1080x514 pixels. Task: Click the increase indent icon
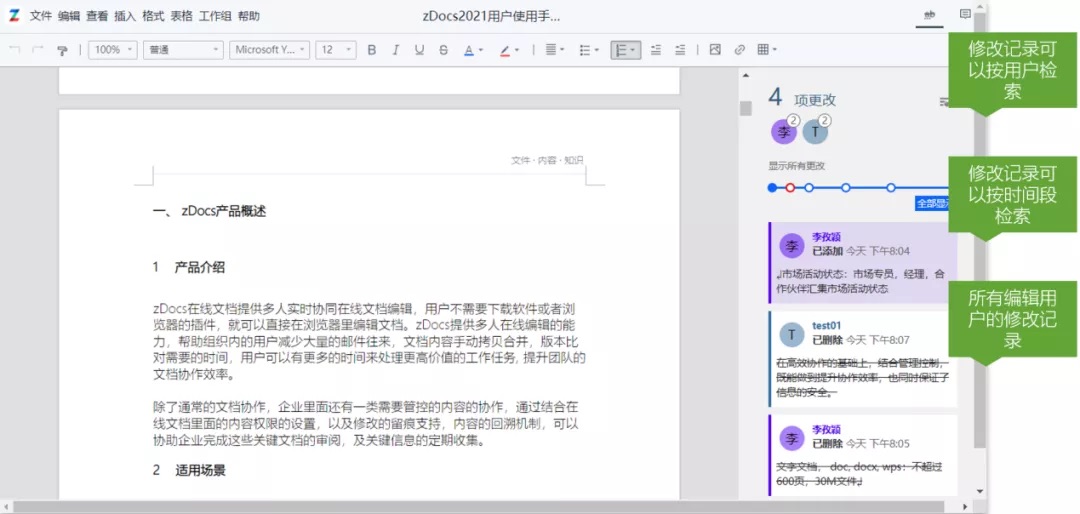click(680, 50)
